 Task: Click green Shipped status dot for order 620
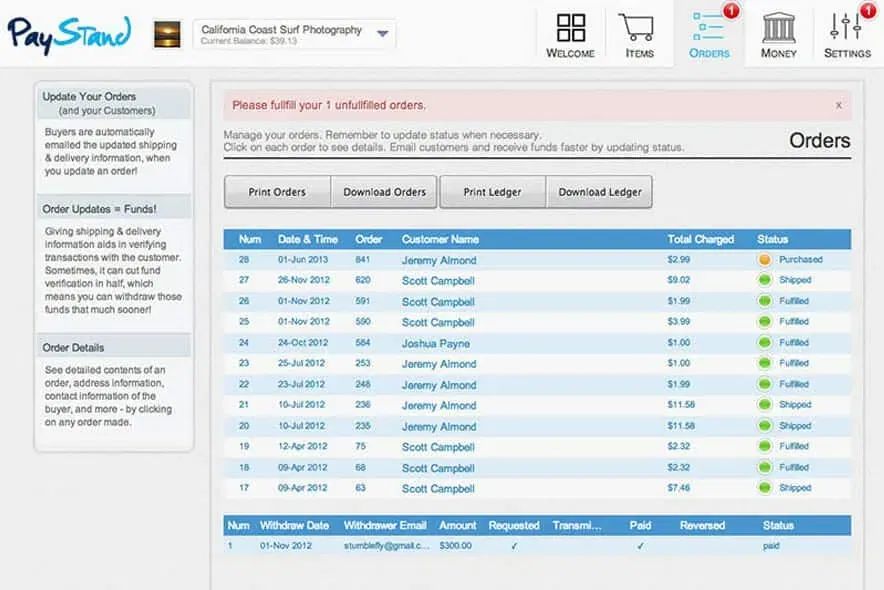[765, 281]
